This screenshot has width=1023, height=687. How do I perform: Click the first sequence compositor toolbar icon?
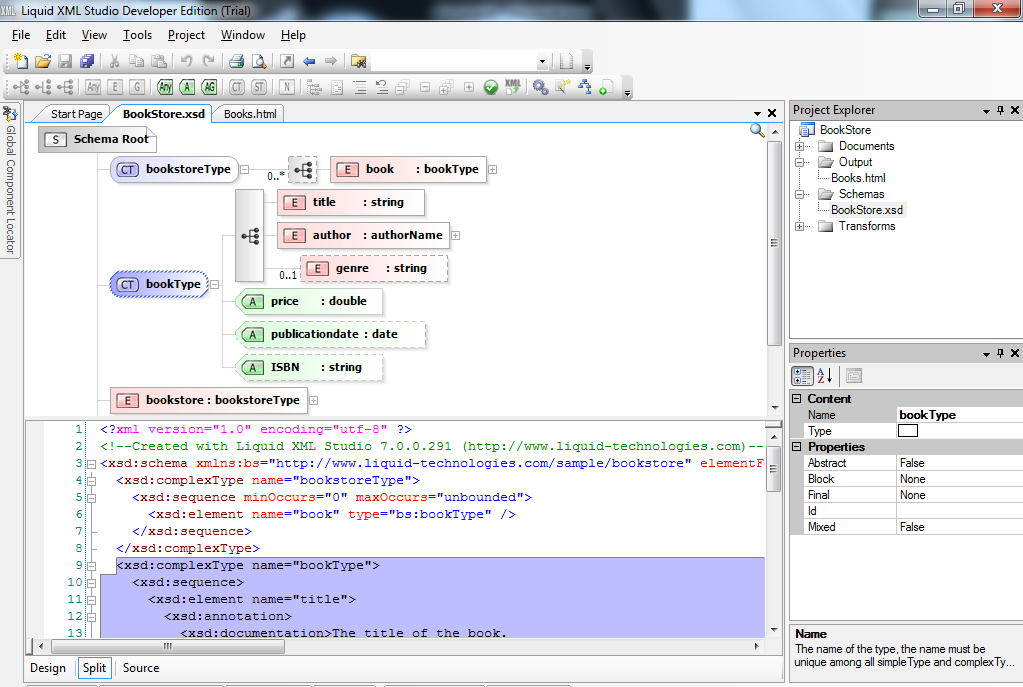pyautogui.click(x=21, y=87)
